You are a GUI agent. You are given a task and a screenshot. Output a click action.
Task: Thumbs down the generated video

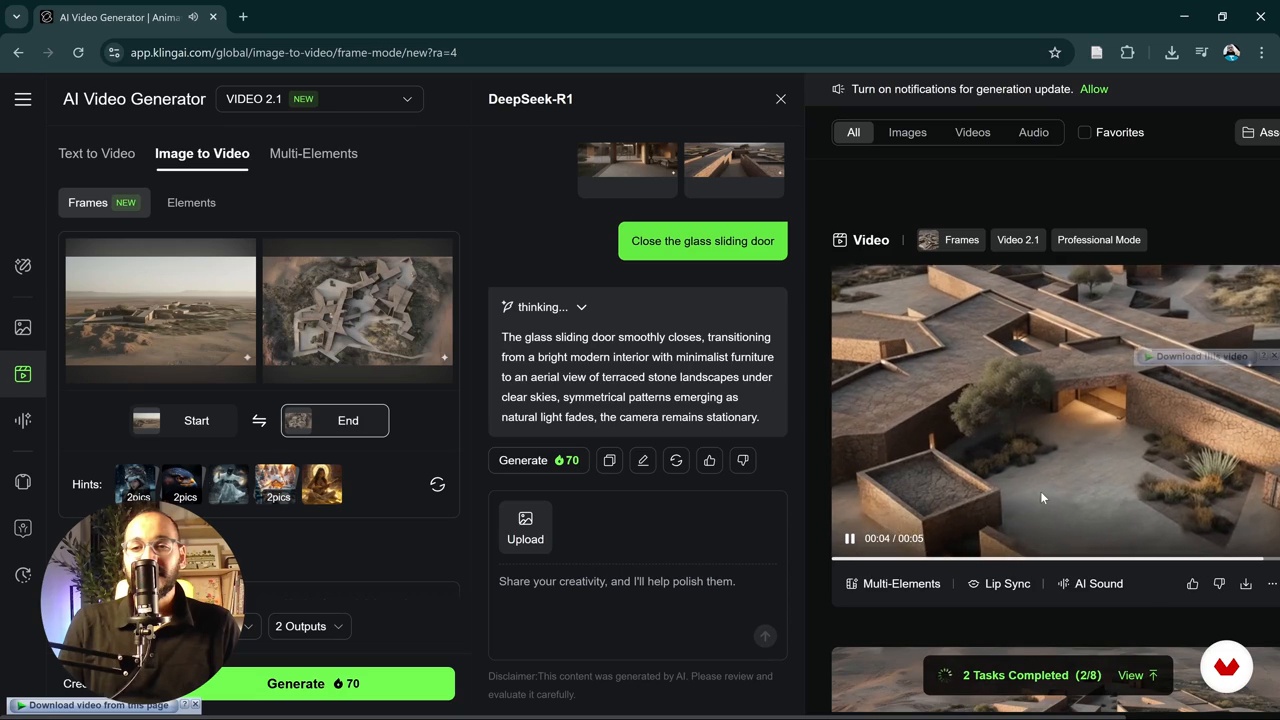pyautogui.click(x=1219, y=584)
